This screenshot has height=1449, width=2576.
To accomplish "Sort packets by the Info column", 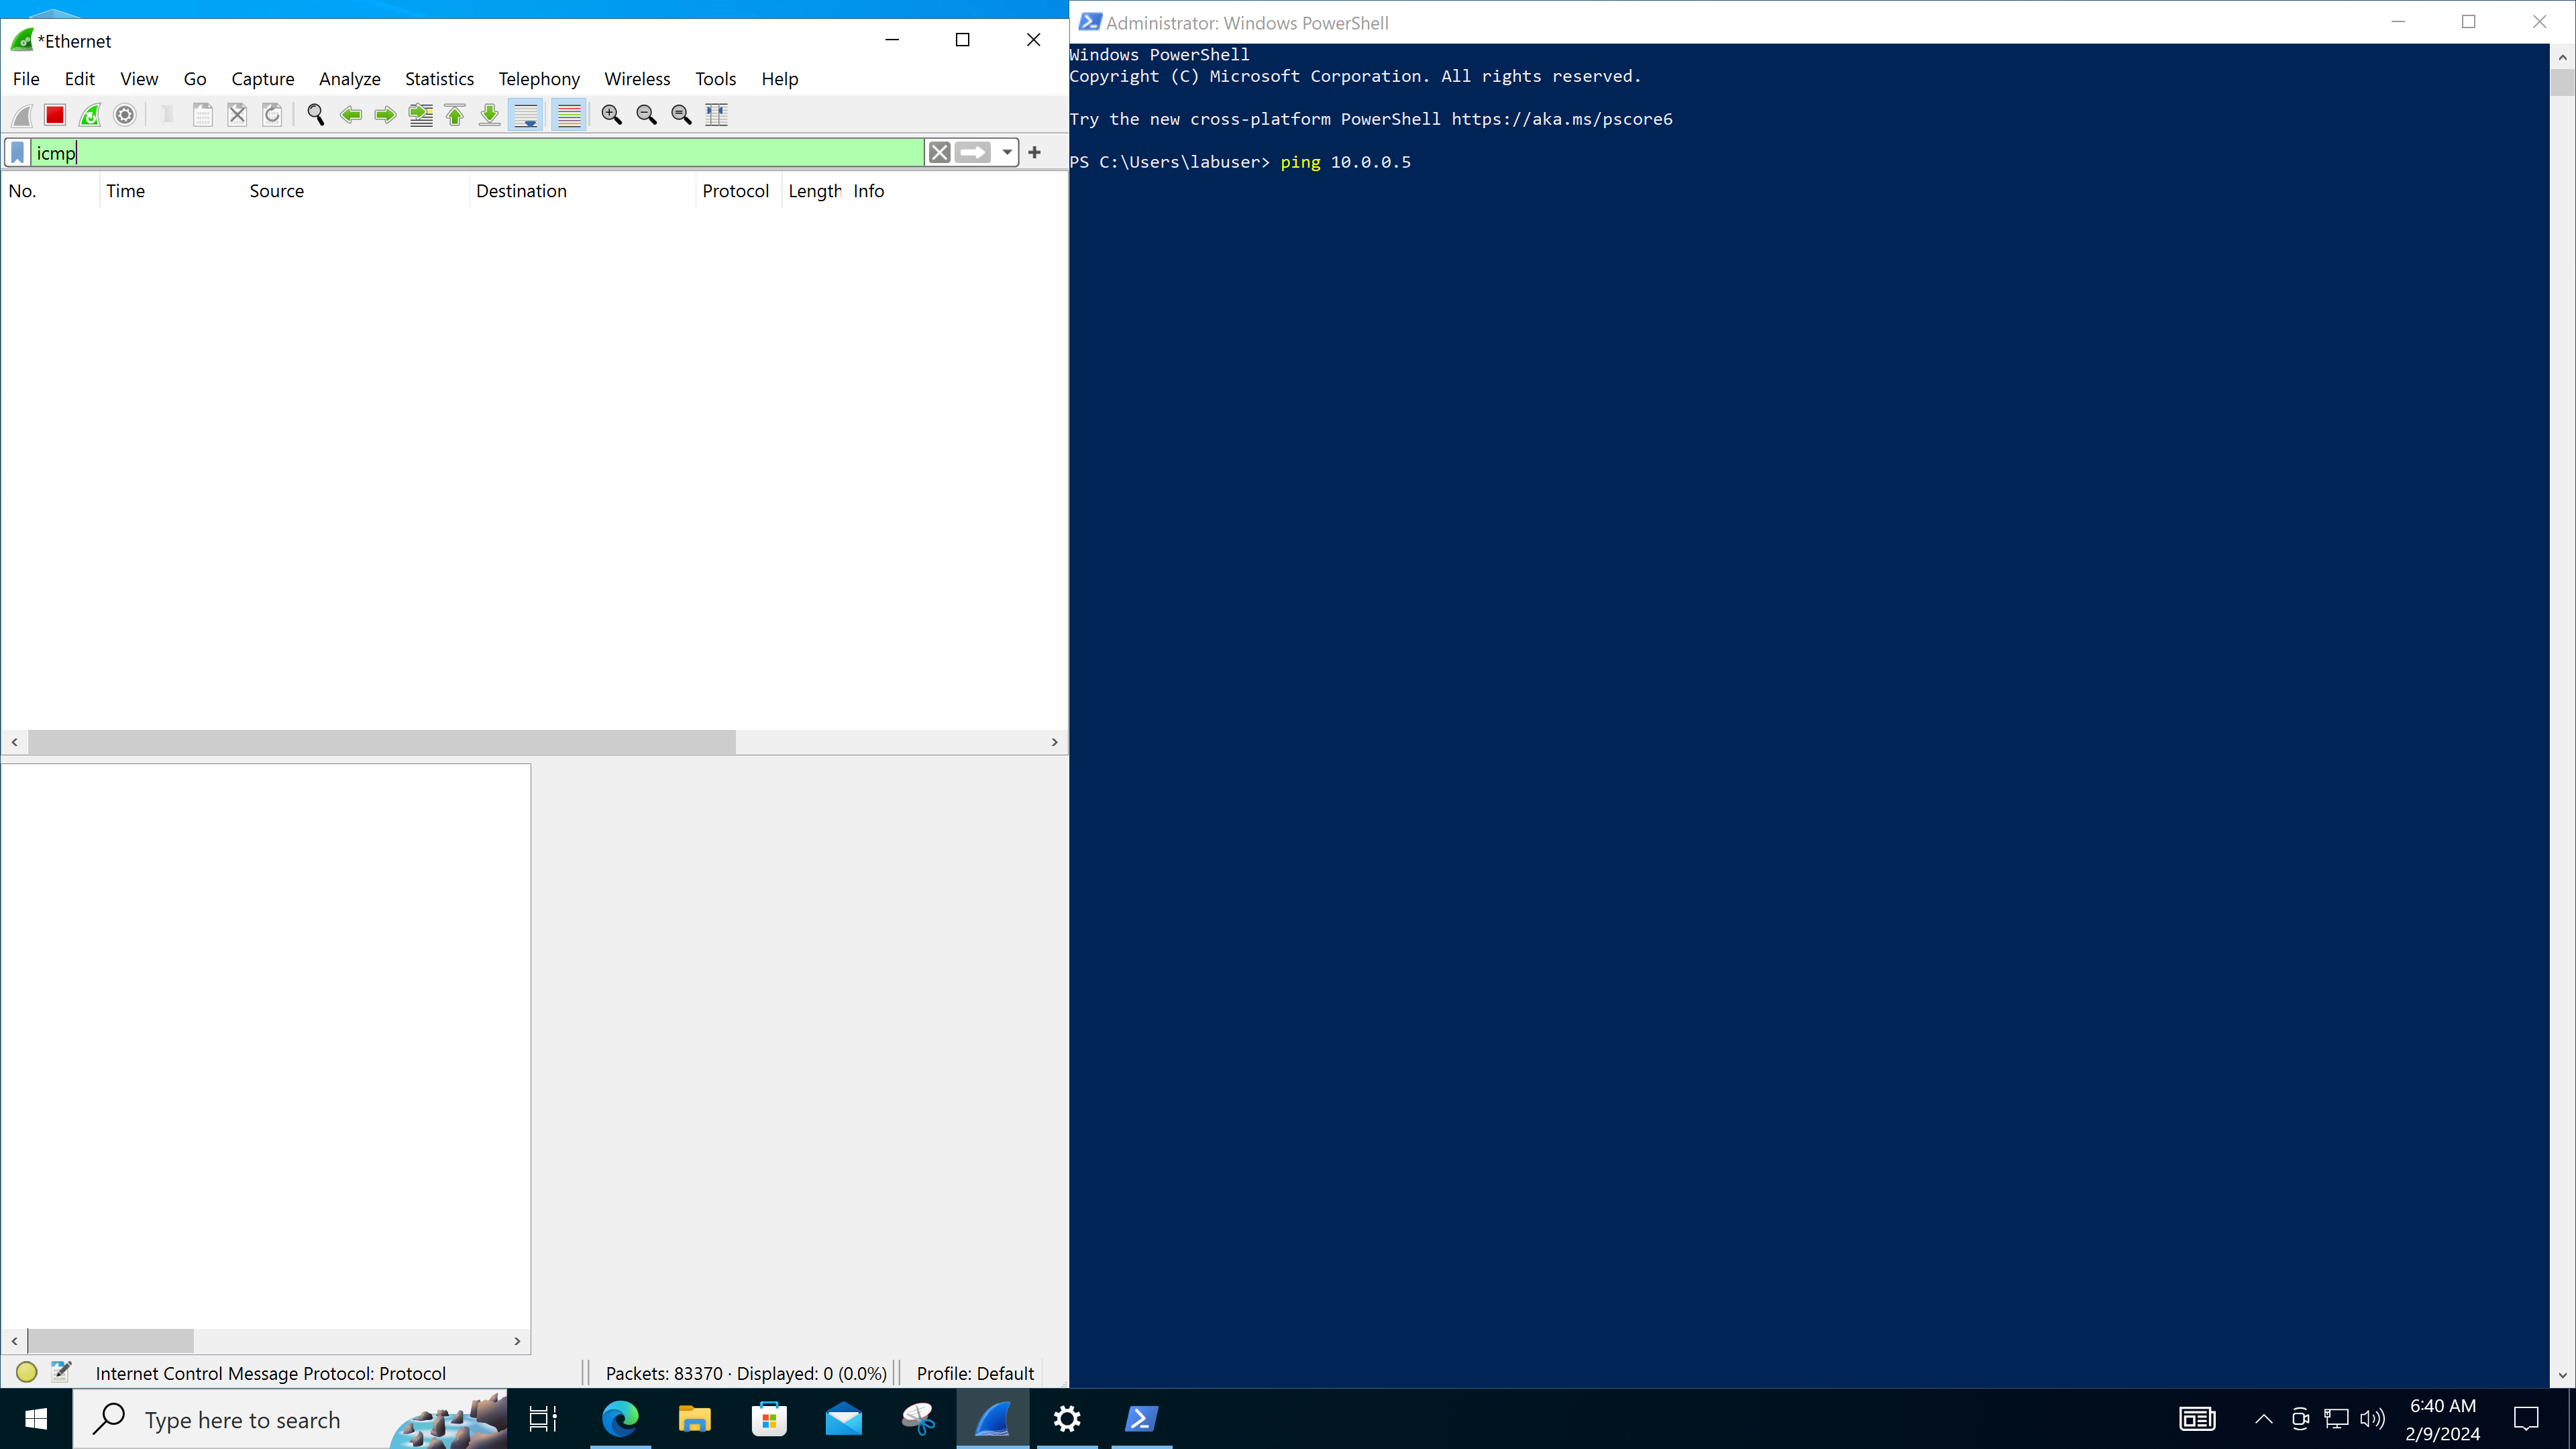I will pos(957,191).
